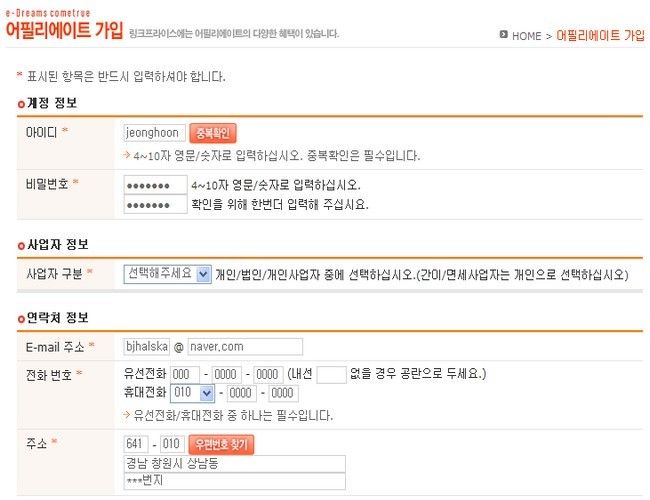Click the first postal code field 641
650x500 pixels.
[136, 444]
